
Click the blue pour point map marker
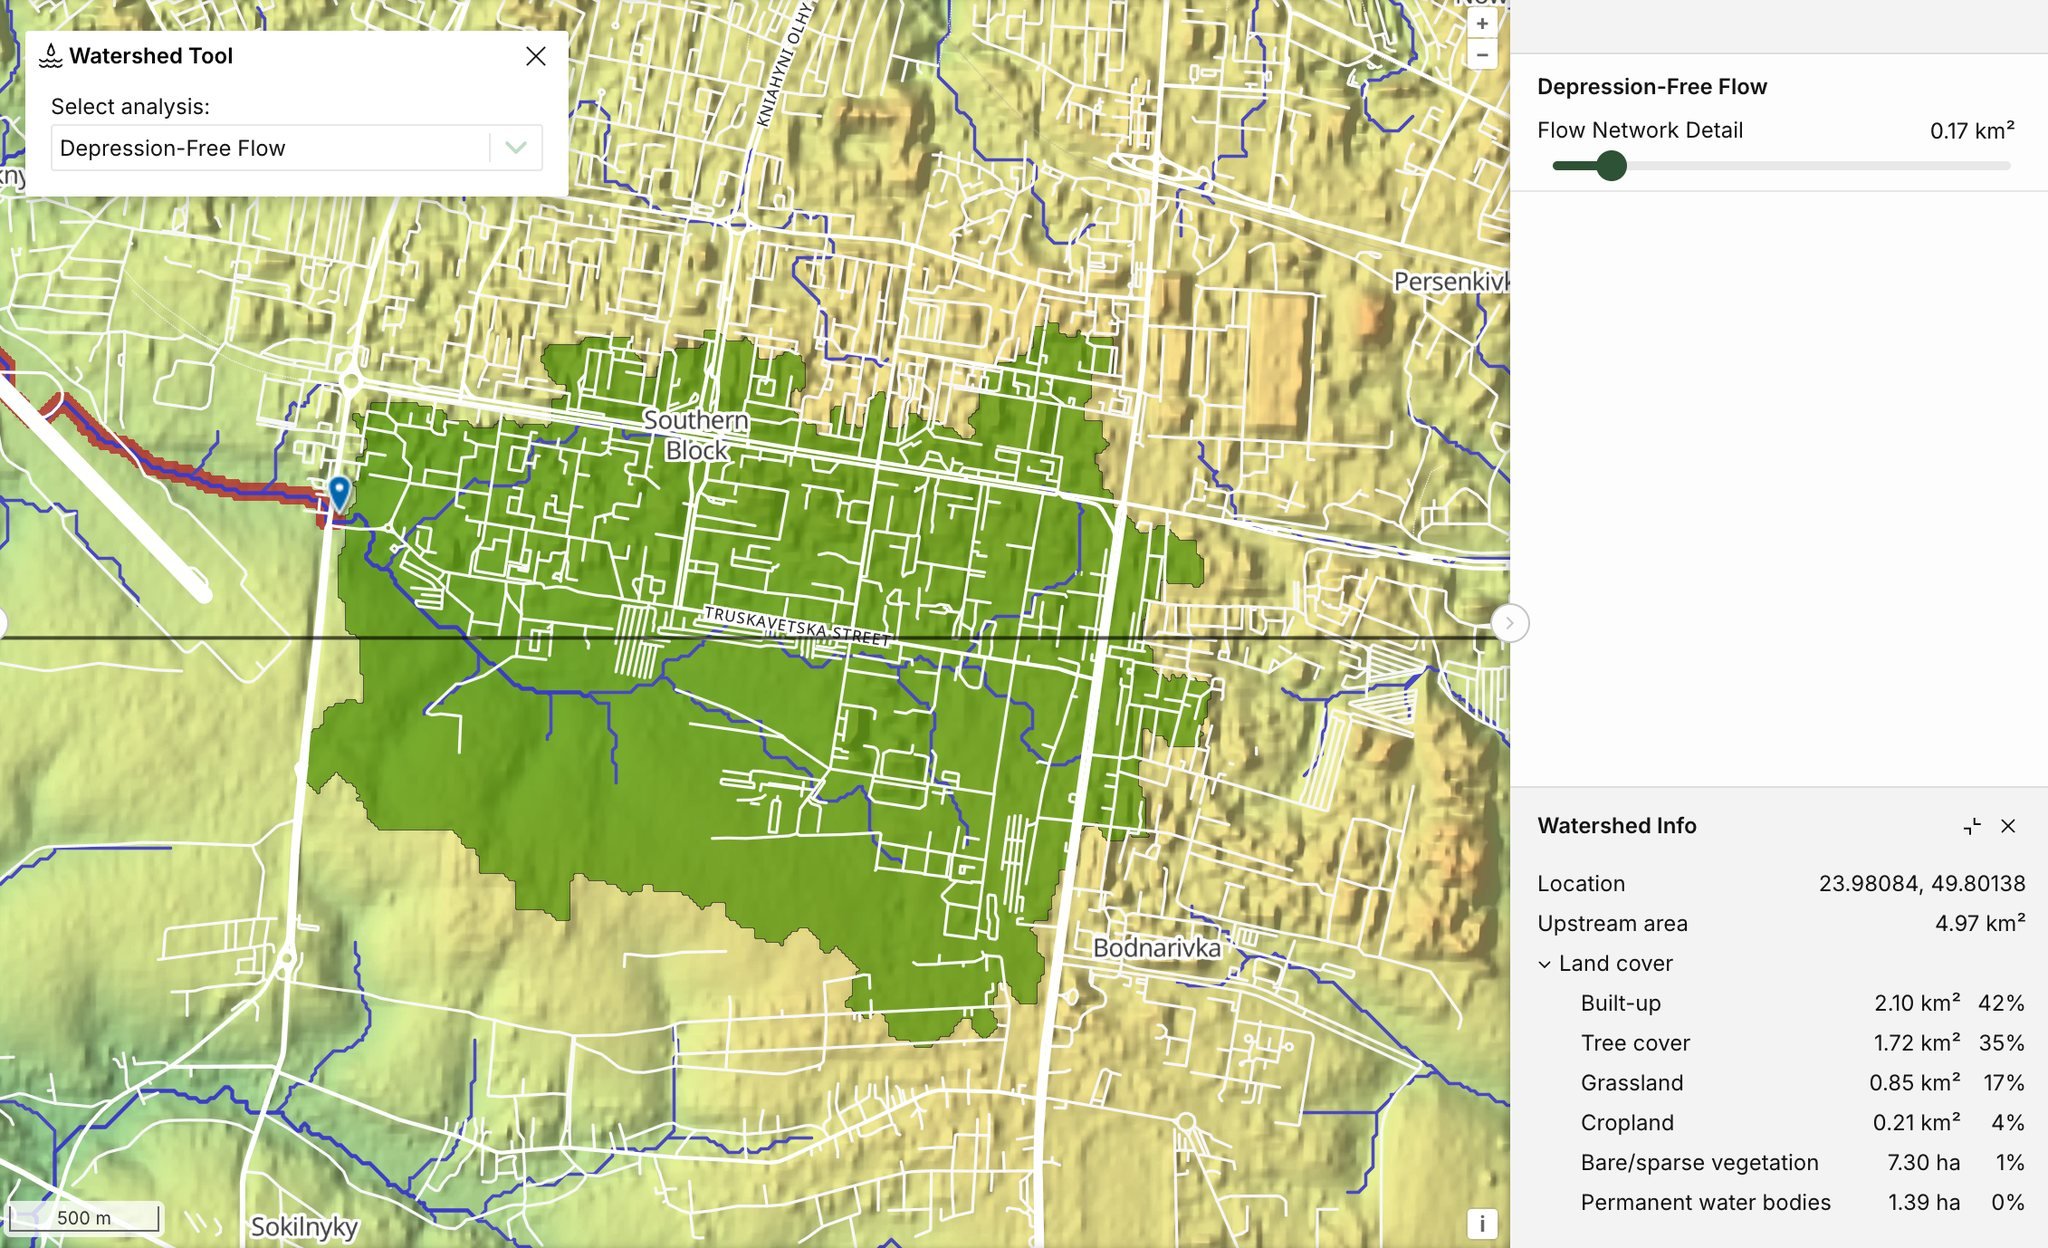pos(339,492)
